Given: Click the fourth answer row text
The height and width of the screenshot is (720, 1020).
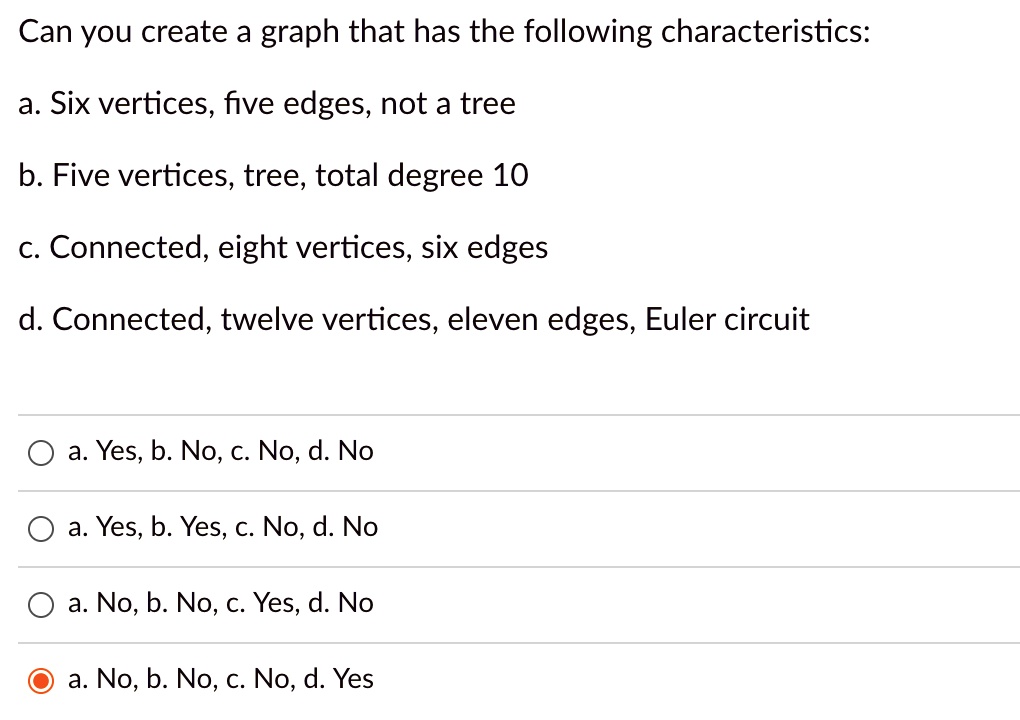Looking at the screenshot, I should click(x=219, y=679).
